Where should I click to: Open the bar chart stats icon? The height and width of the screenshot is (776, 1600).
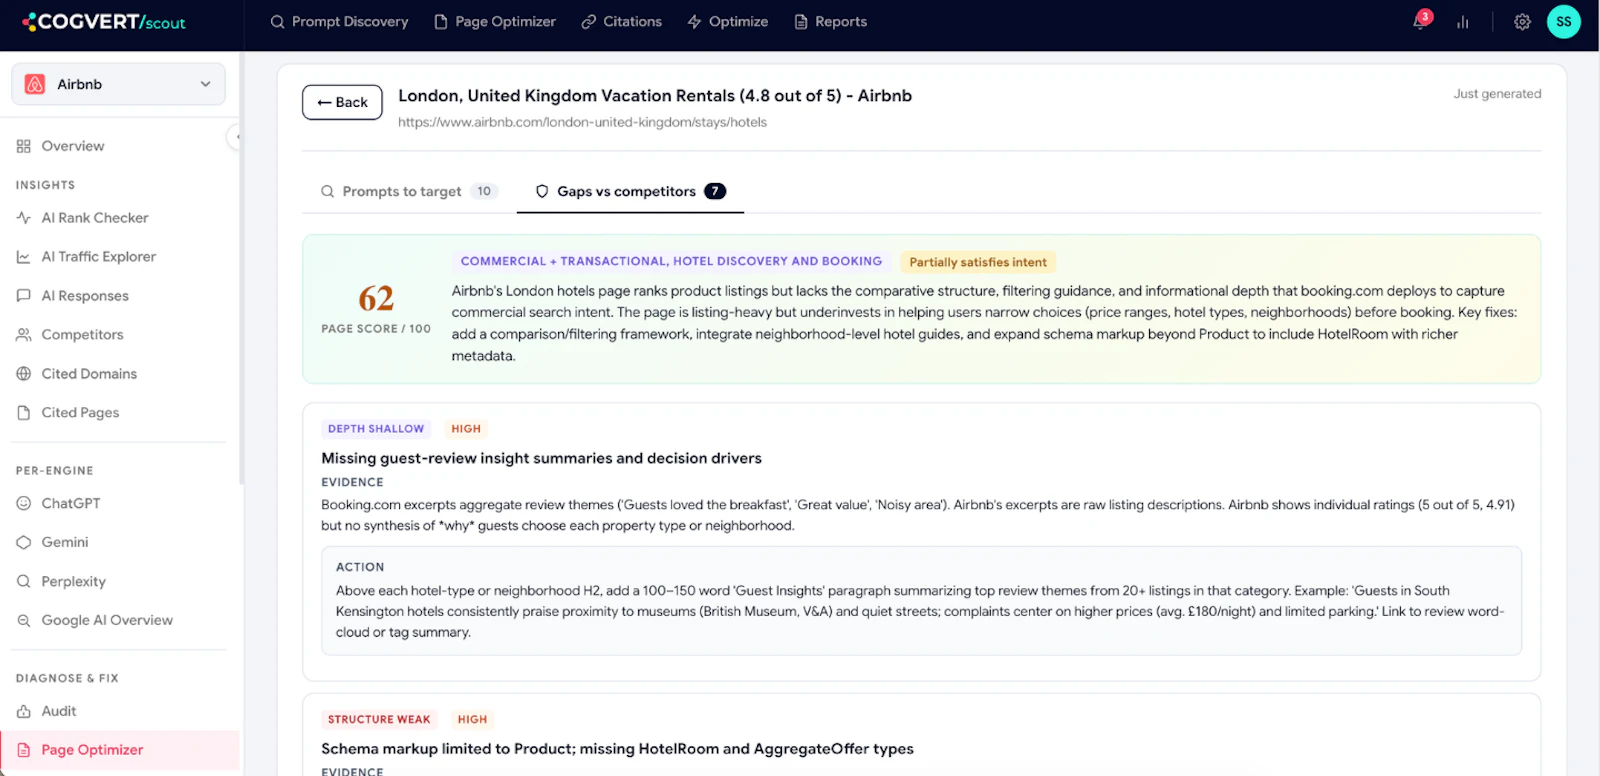tap(1462, 22)
